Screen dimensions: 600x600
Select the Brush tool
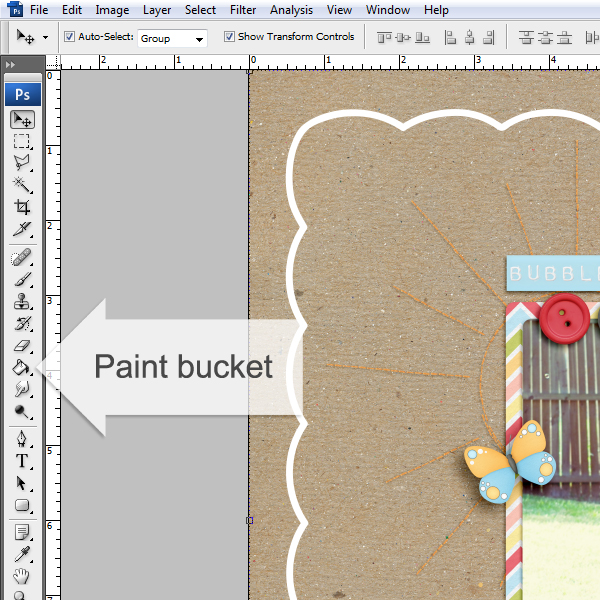point(22,279)
